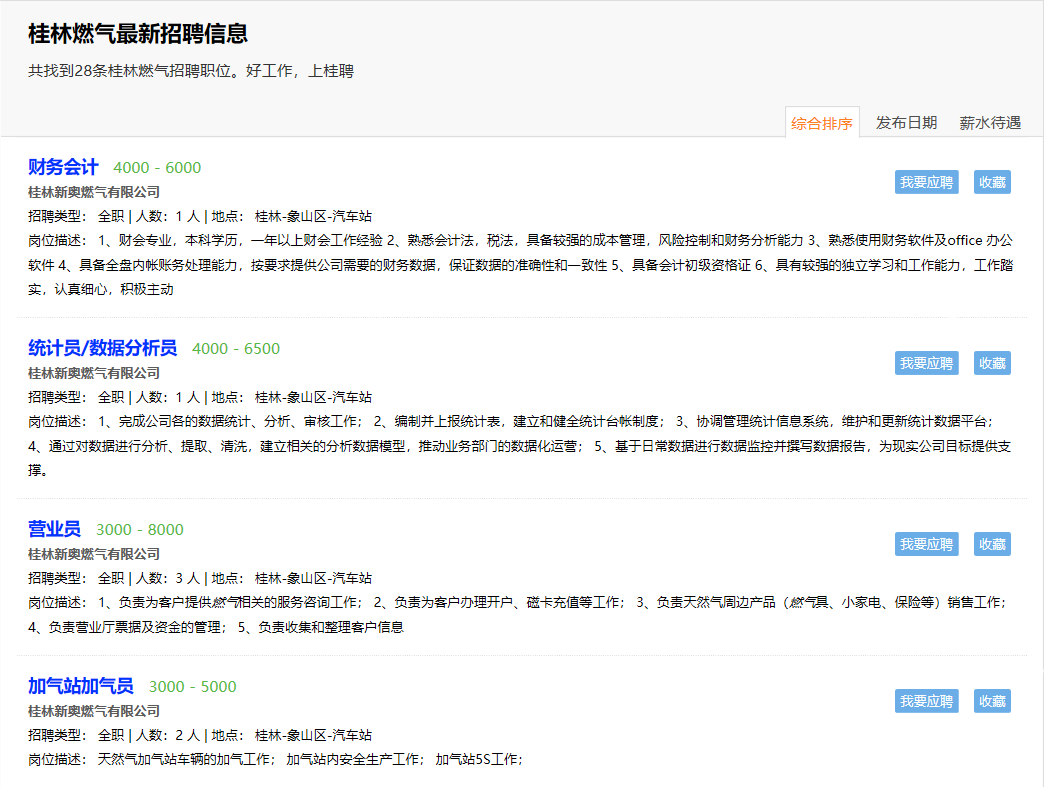
Task: Click 招聘类型 info line of 财务会计
Action: tap(200, 216)
